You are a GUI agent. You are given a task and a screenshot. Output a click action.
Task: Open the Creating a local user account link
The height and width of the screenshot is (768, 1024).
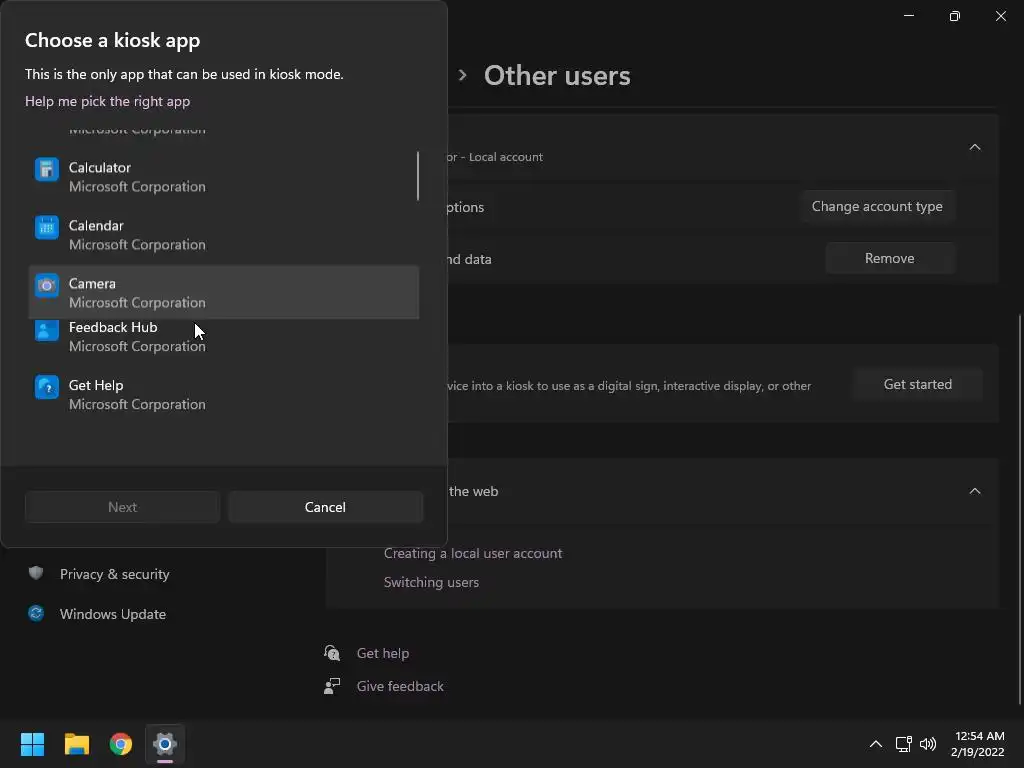pyautogui.click(x=473, y=553)
